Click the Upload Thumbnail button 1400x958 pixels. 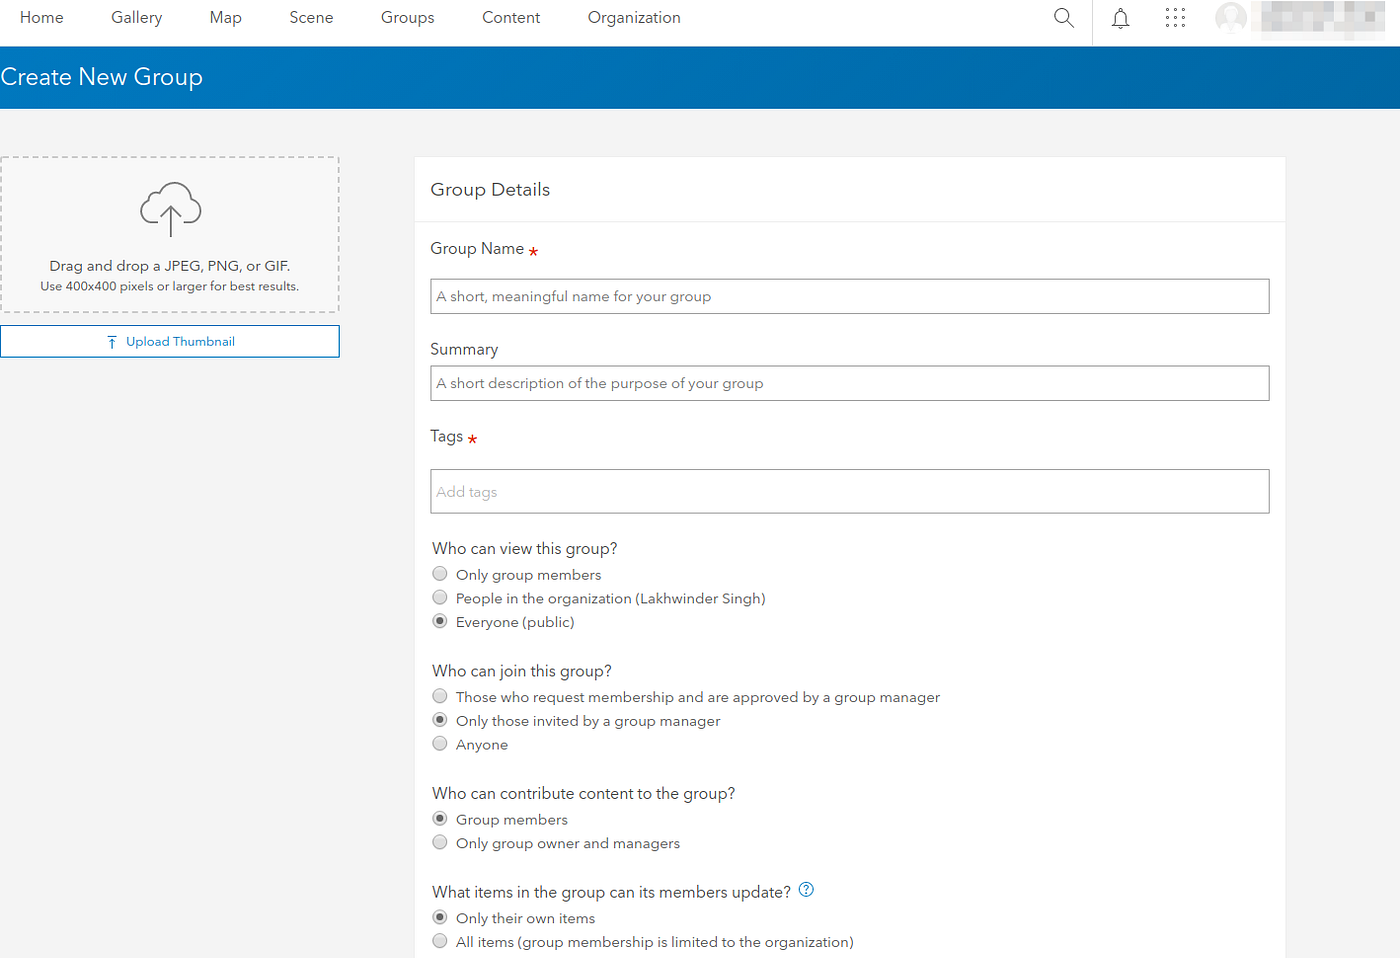click(x=170, y=341)
